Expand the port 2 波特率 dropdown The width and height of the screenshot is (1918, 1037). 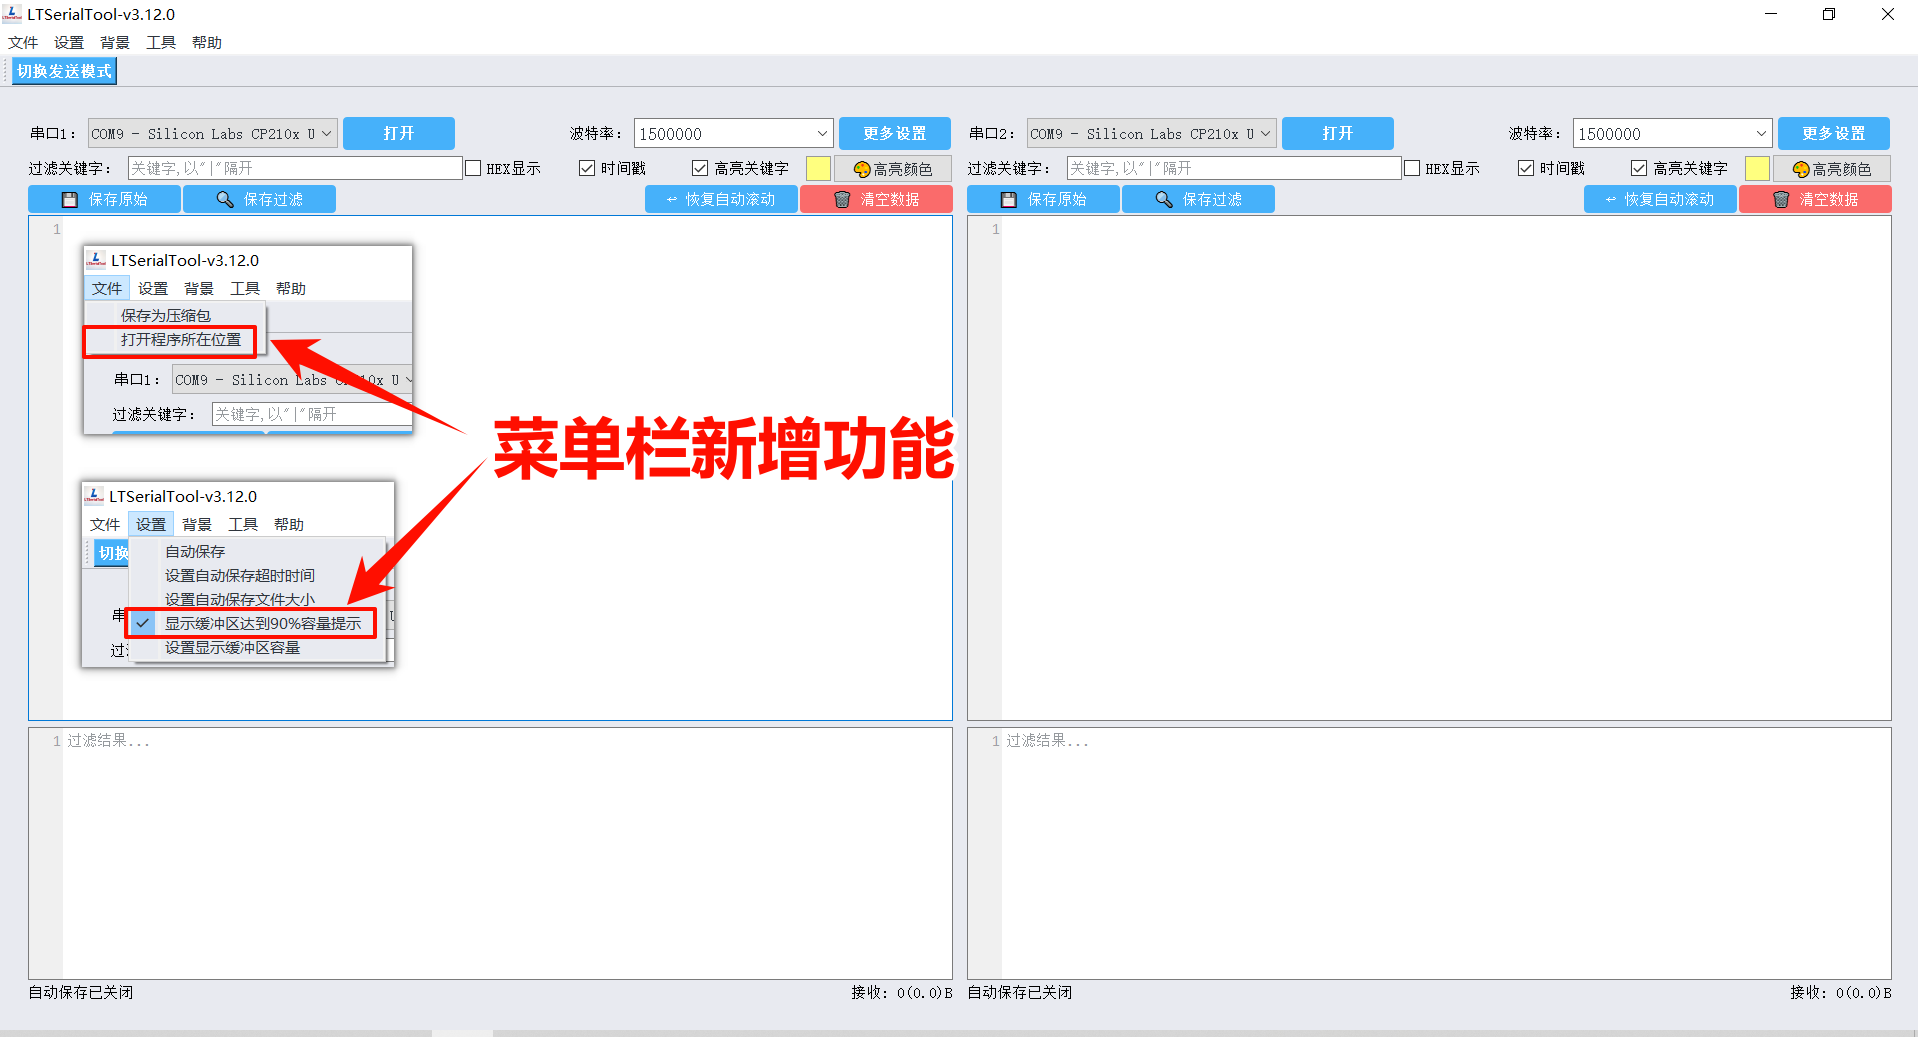click(x=1761, y=133)
